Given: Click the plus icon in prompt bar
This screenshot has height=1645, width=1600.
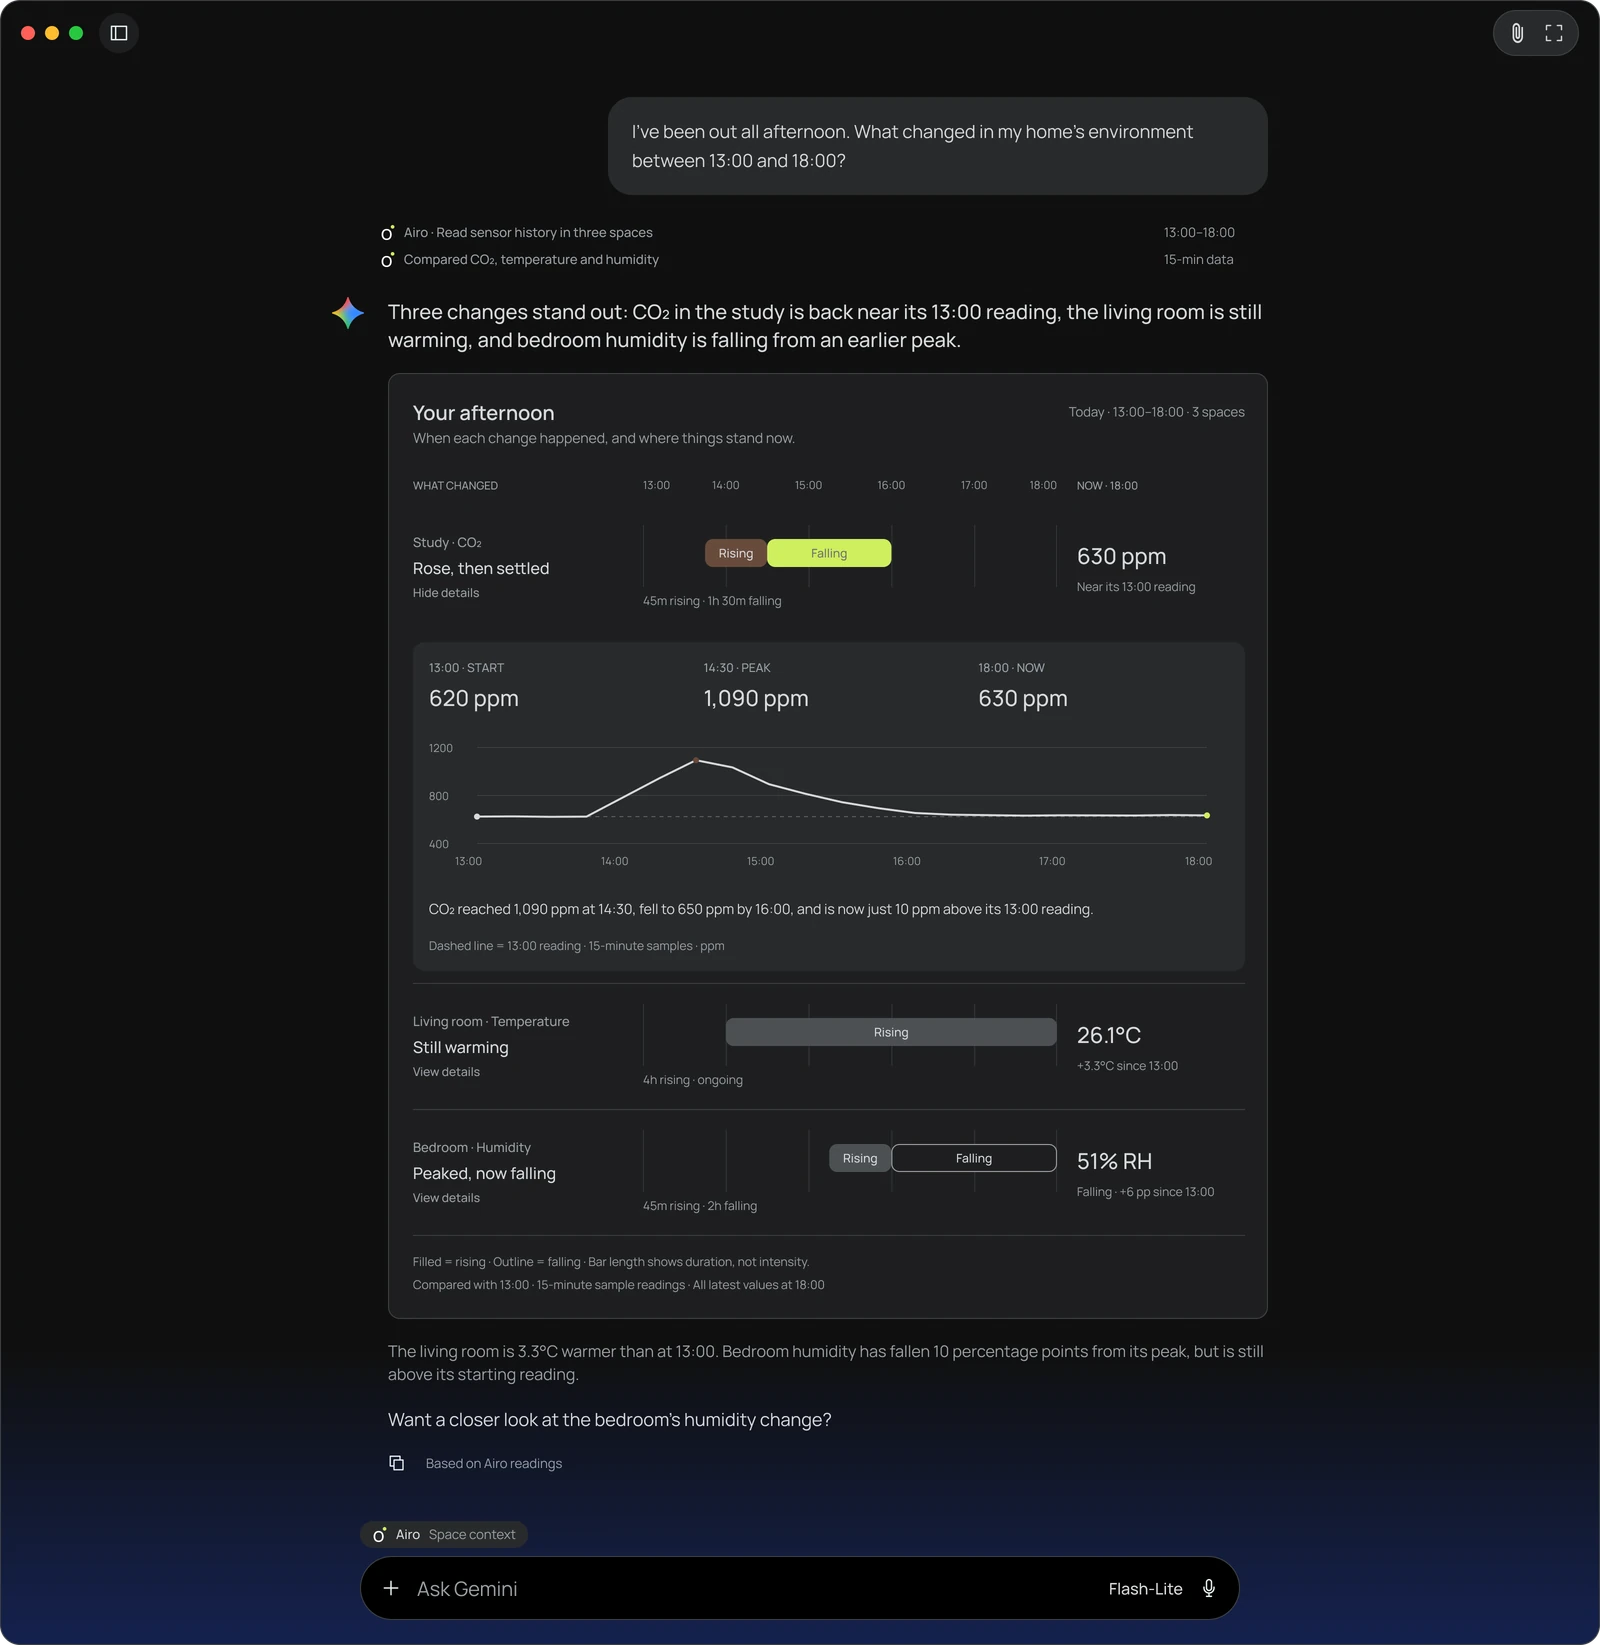Looking at the screenshot, I should click(391, 1588).
